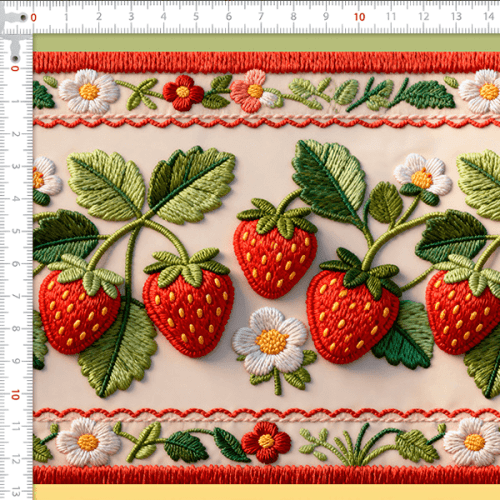
Task: Click the number 8 on the left ruler
Action: point(16,329)
